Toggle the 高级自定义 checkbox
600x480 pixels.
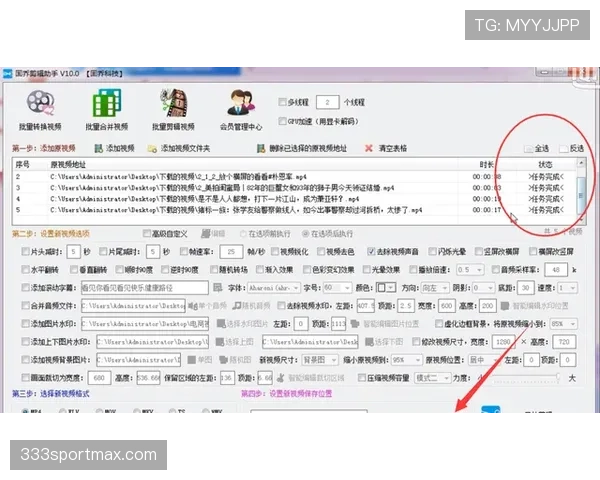tap(147, 233)
